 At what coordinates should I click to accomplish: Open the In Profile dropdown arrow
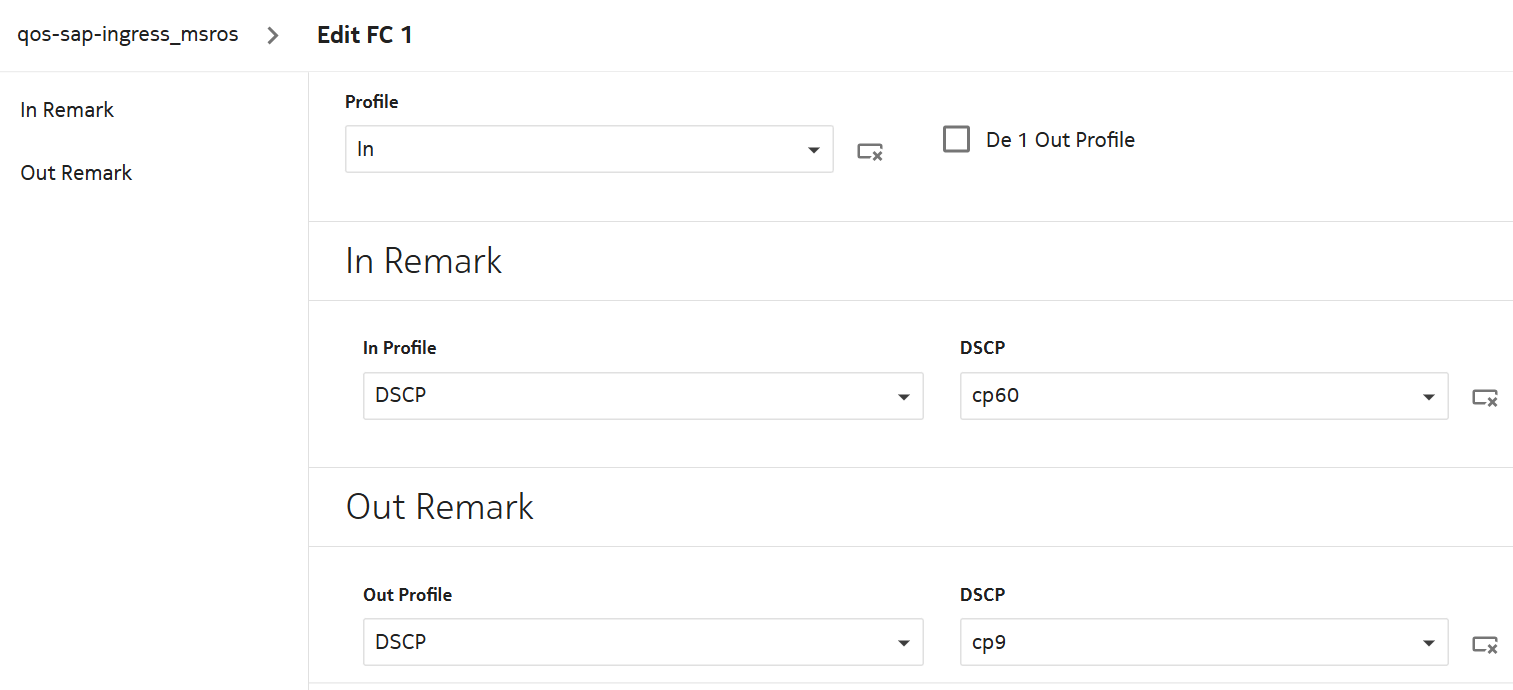point(903,397)
